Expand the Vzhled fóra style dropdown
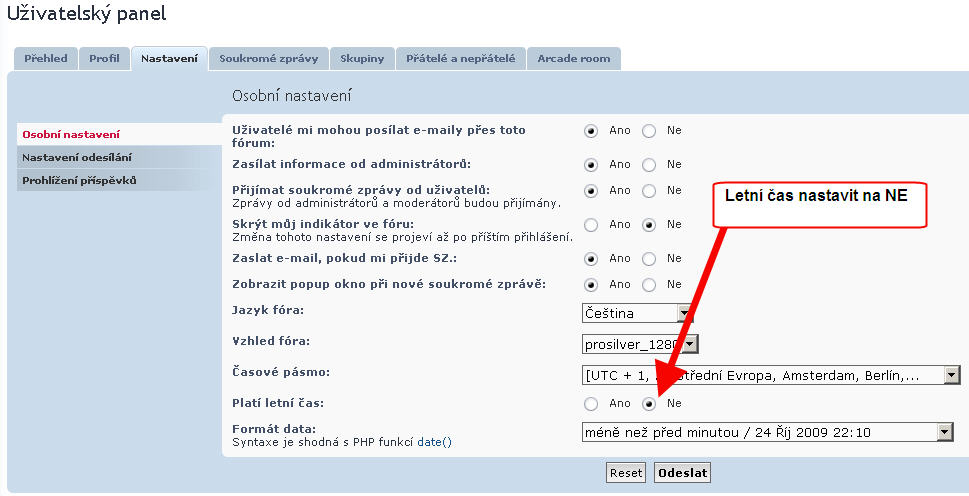The image size is (969, 496). tap(640, 344)
